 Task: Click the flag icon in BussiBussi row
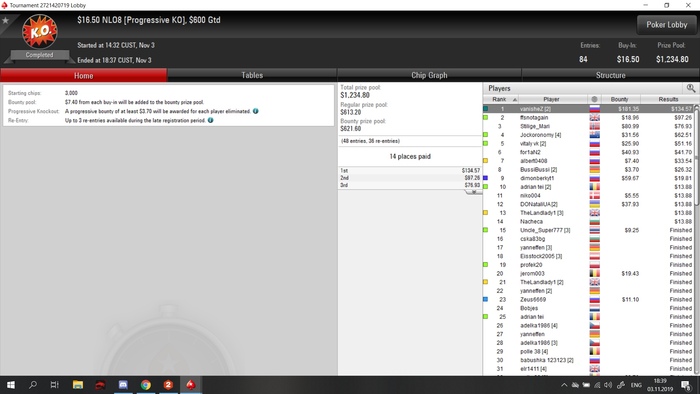tap(595, 170)
